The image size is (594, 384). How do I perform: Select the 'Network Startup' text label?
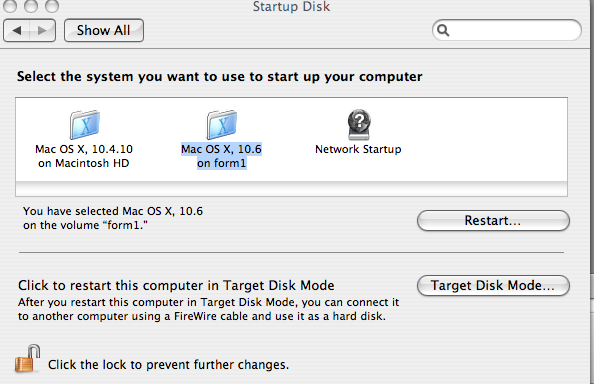358,149
